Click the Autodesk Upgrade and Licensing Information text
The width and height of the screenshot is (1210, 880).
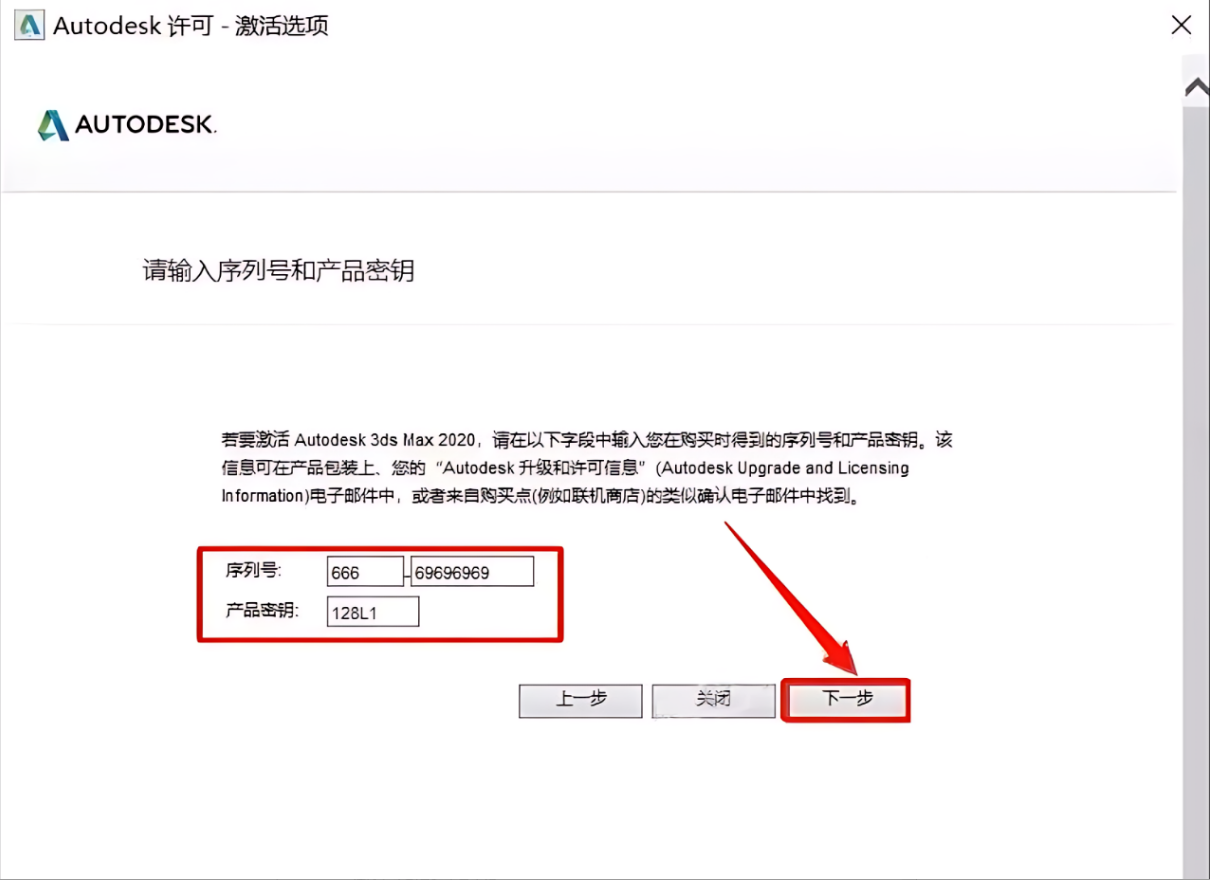[x=785, y=468]
